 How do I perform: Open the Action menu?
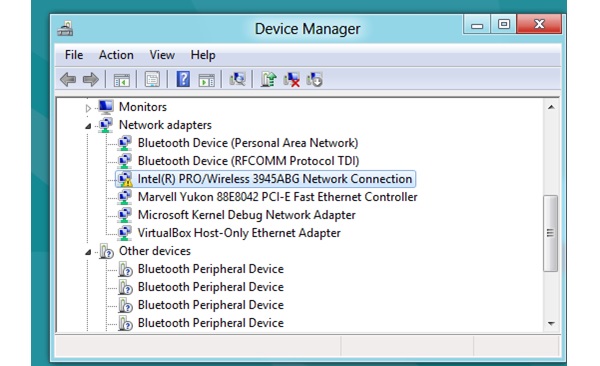tap(116, 55)
